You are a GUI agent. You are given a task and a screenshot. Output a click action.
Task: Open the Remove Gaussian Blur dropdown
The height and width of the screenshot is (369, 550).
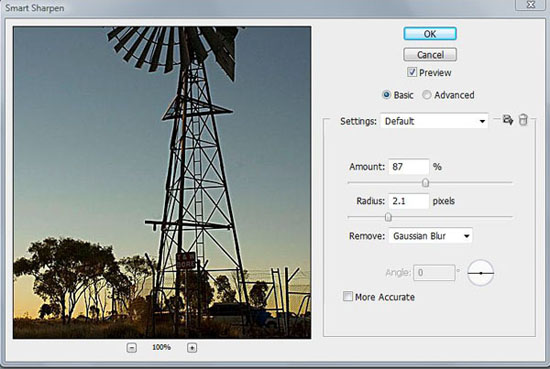coord(430,236)
